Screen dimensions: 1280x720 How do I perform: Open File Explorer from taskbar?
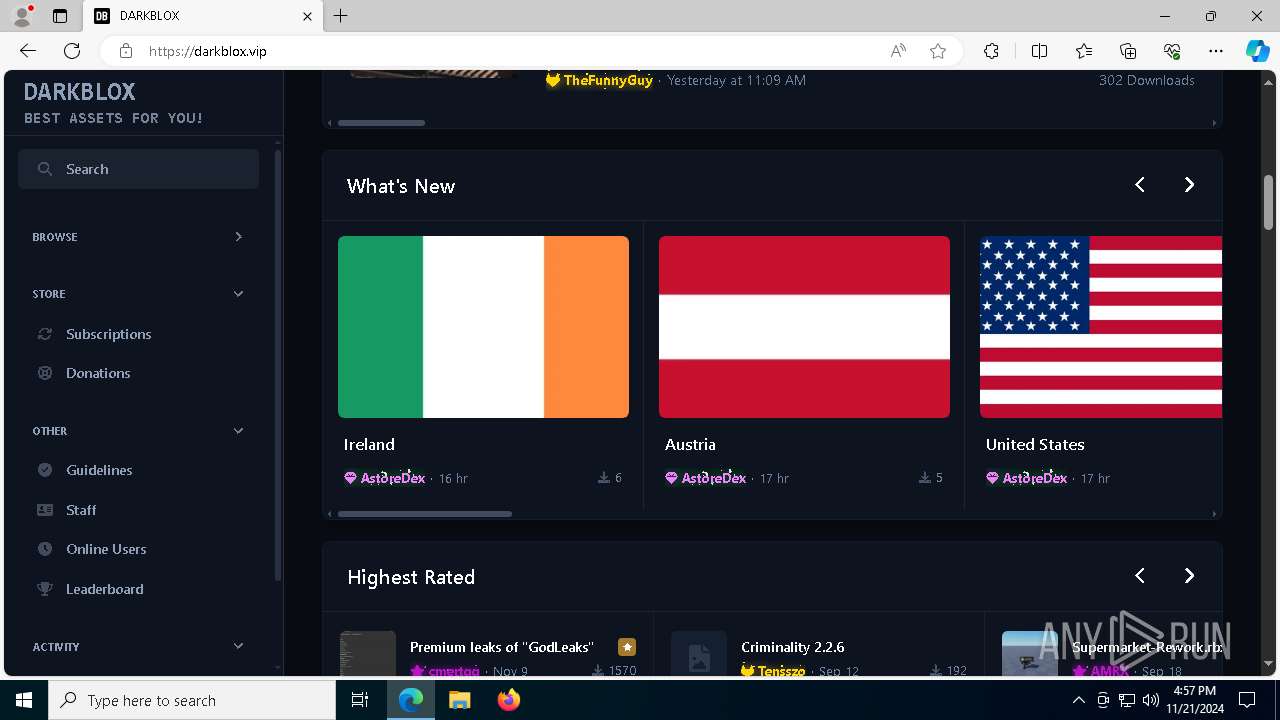click(460, 700)
